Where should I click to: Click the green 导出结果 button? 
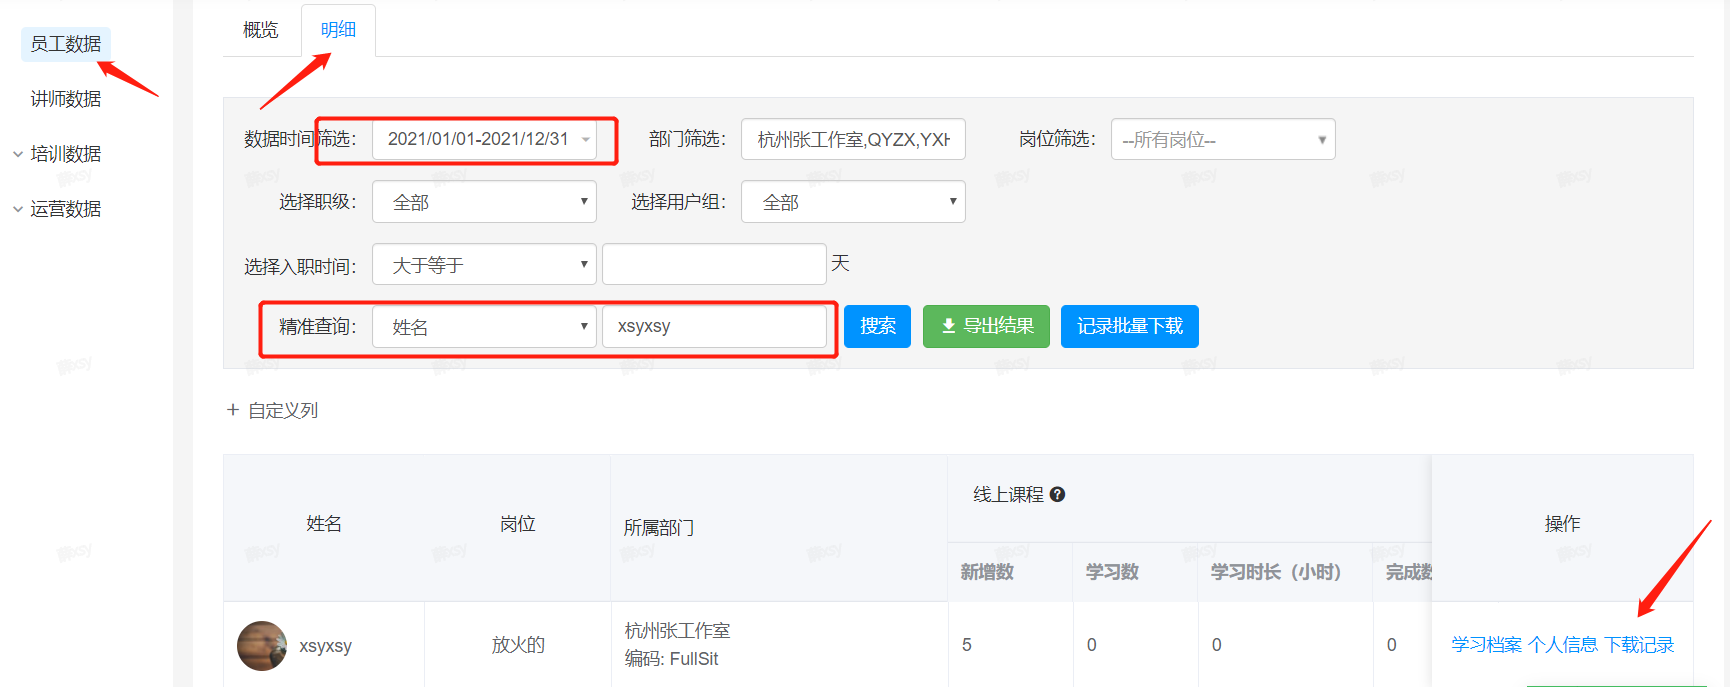985,326
